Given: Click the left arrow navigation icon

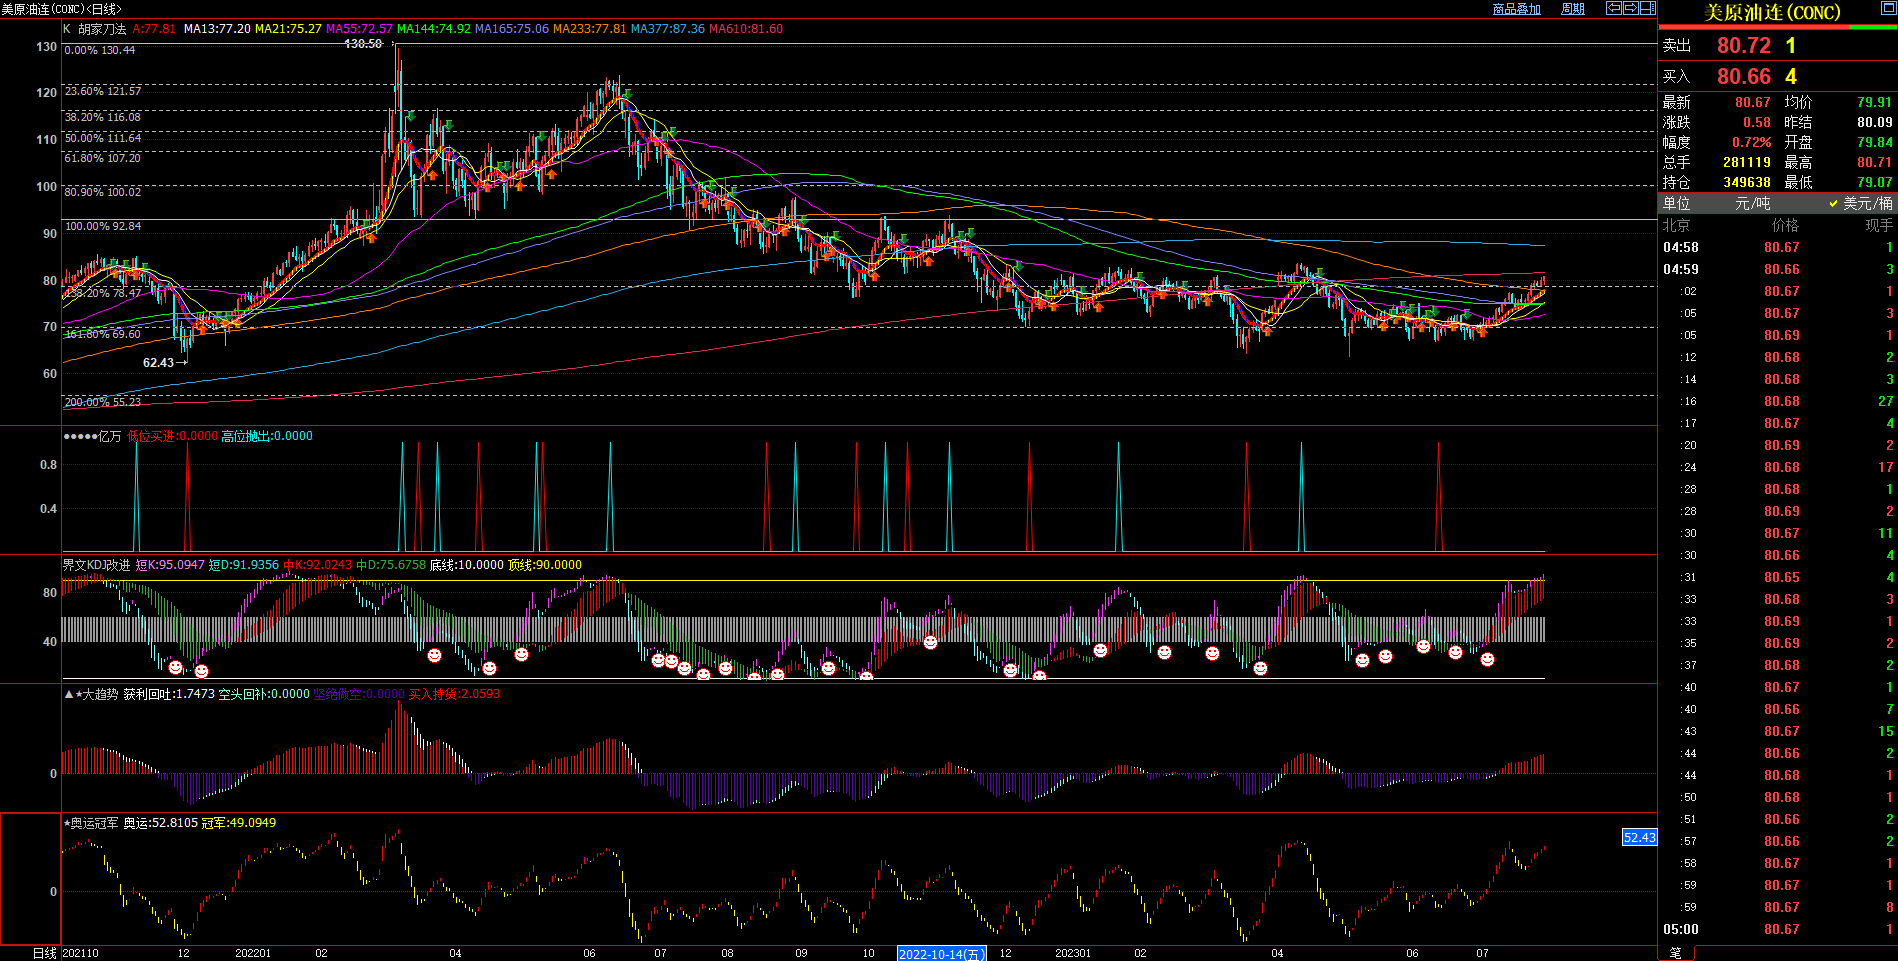Looking at the screenshot, I should pyautogui.click(x=1613, y=8).
